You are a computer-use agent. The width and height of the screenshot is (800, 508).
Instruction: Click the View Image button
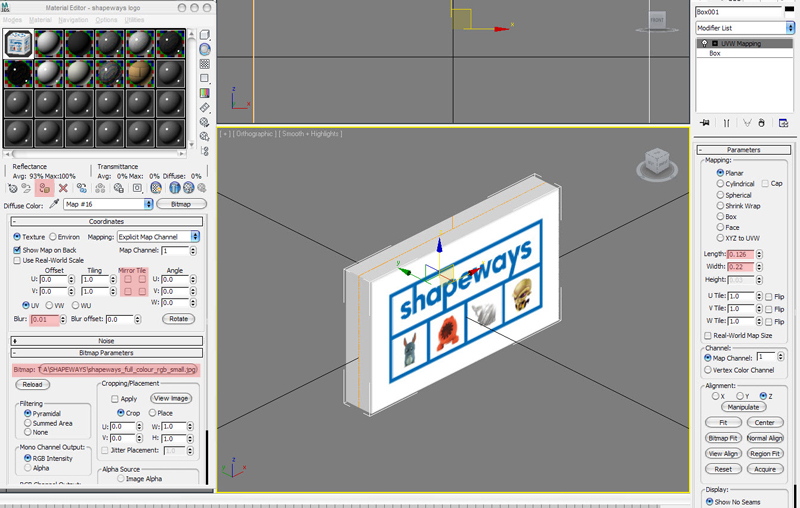click(170, 398)
